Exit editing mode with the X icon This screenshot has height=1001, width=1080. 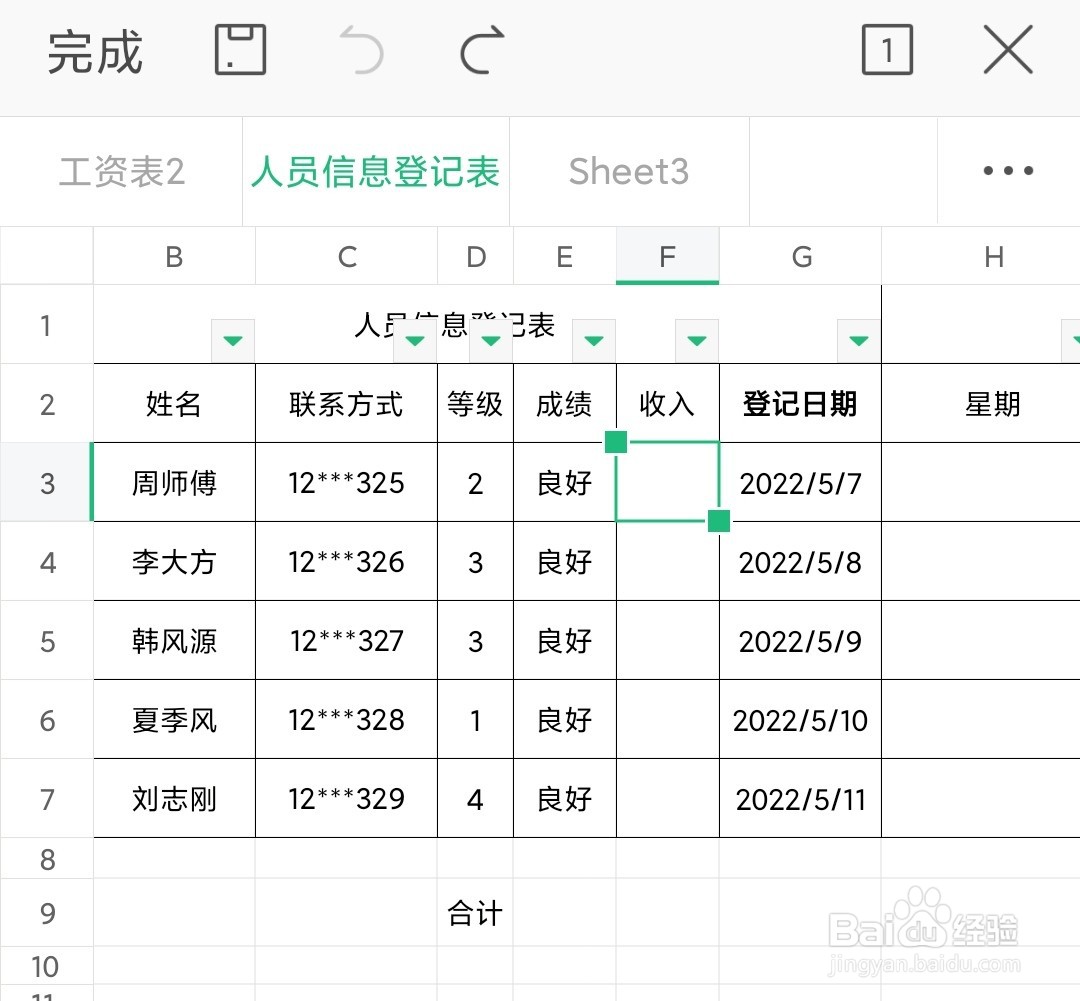click(x=1006, y=50)
